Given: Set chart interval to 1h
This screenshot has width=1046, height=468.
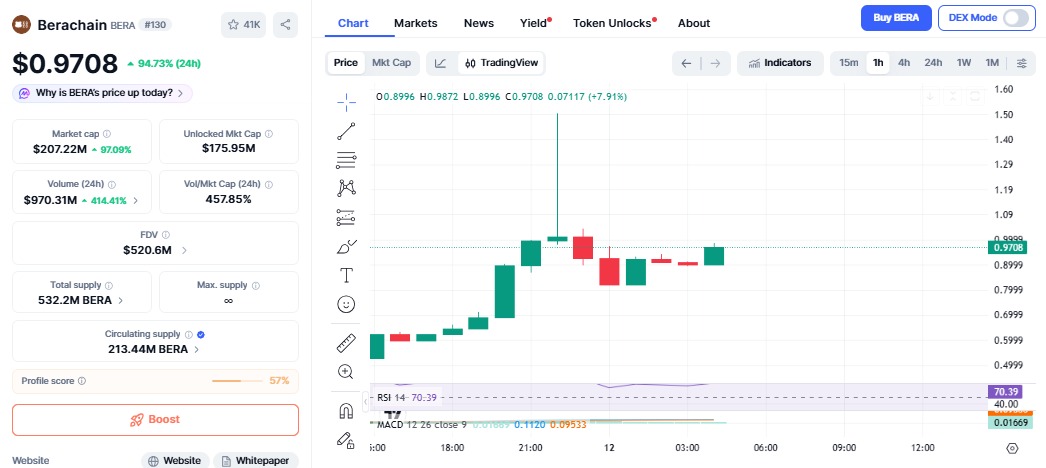Looking at the screenshot, I should [878, 63].
